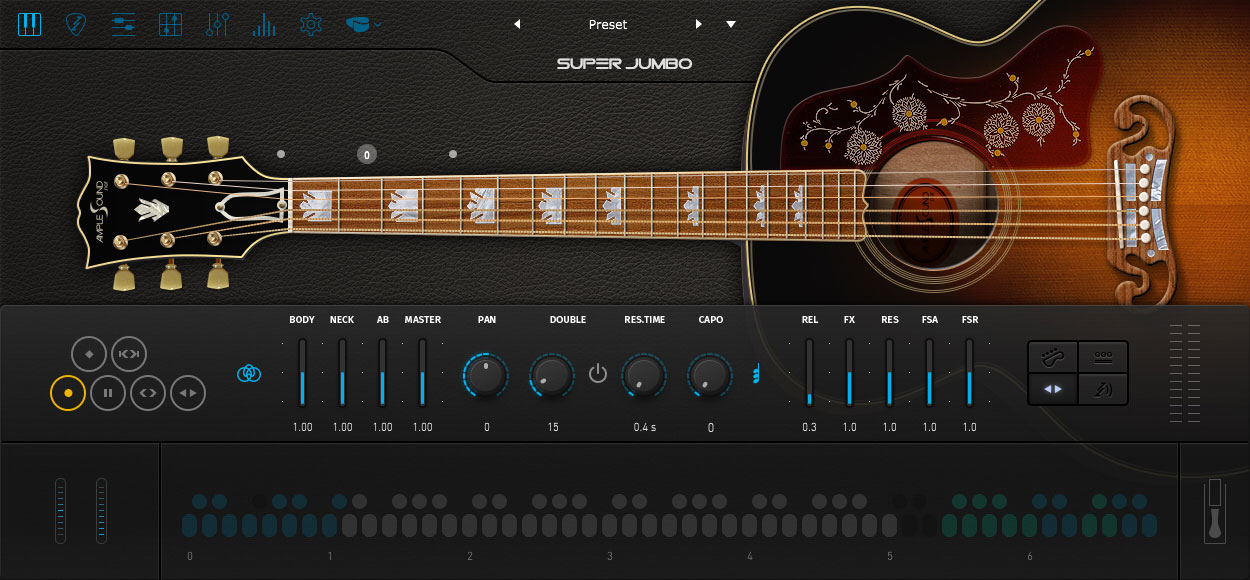This screenshot has width=1250, height=580.
Task: Adjust the RES resonance slider
Action: point(889,372)
